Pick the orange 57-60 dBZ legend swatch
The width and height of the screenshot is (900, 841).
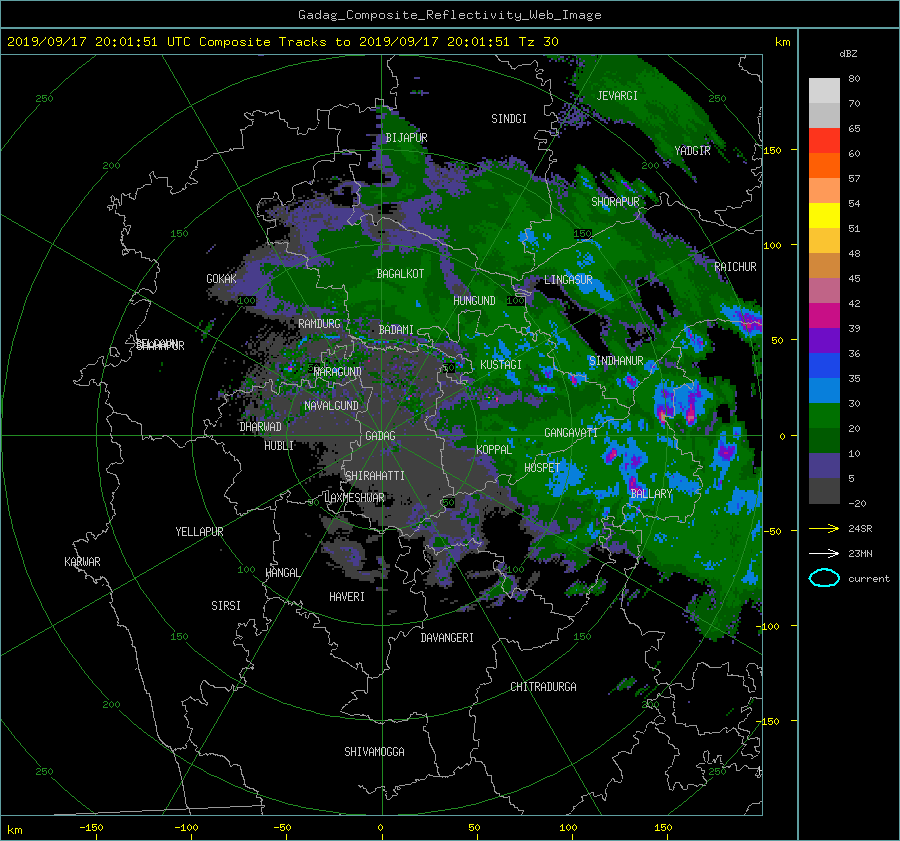click(x=824, y=166)
